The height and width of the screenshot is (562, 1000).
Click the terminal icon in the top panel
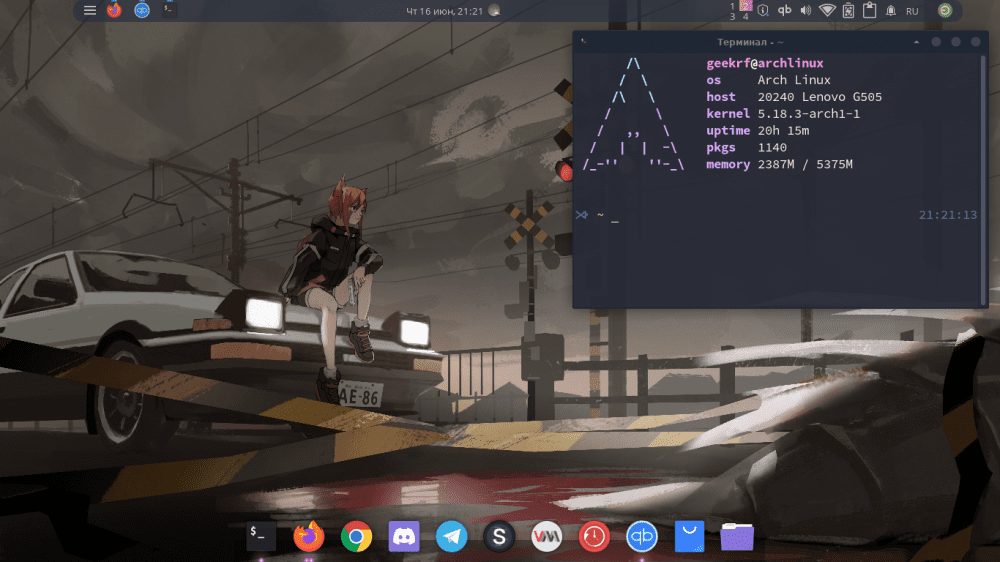click(x=169, y=10)
